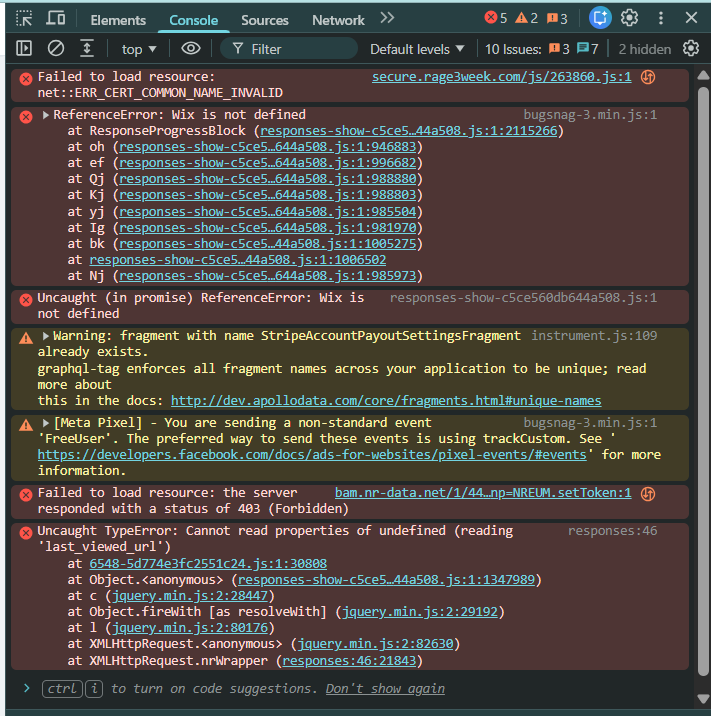The image size is (711, 716).
Task: Focus the Filter input field
Action: [289, 49]
